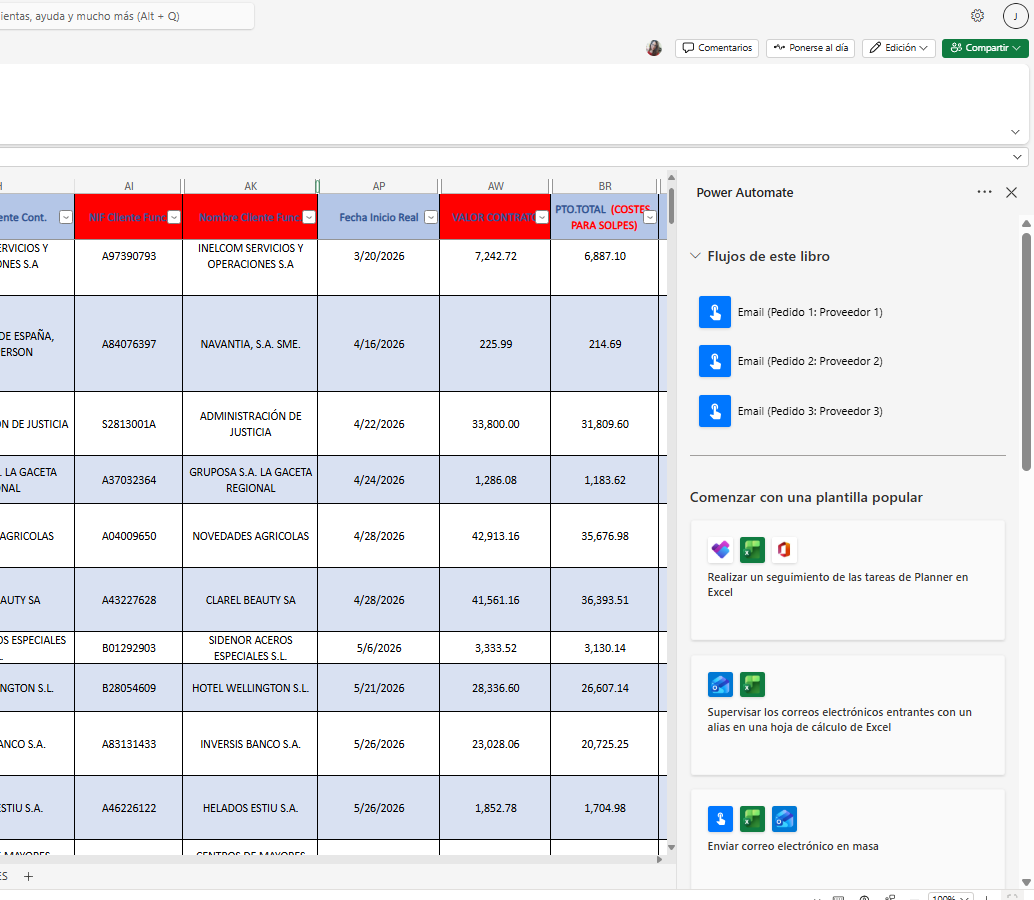Open the filter dropdown for Fecha Inicio Real
The width and height of the screenshot is (1034, 900).
click(431, 217)
